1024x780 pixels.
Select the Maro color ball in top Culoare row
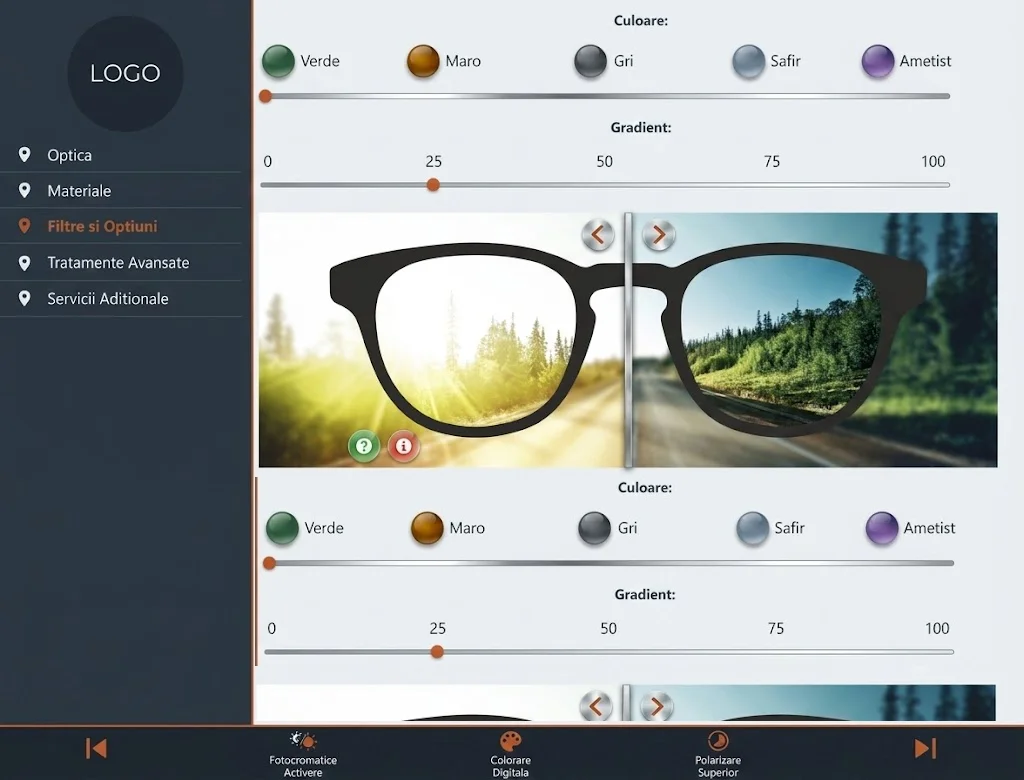pyautogui.click(x=423, y=61)
